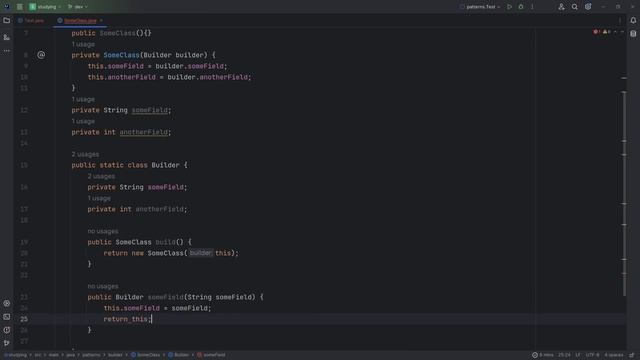640x360 pixels.
Task: Open the Database tool window icon
Action: coord(633,34)
